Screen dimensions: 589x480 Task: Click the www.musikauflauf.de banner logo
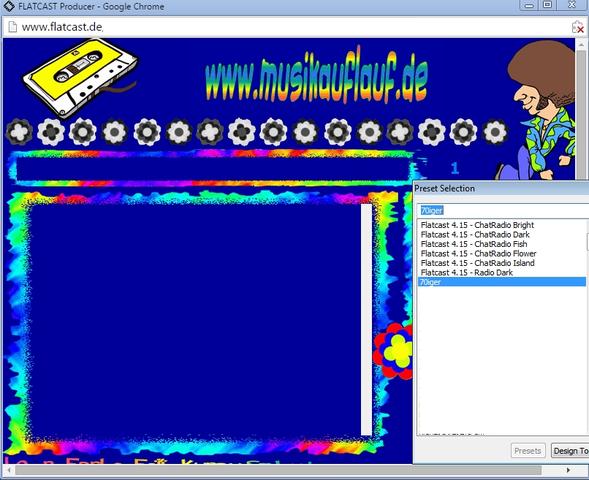coord(316,75)
